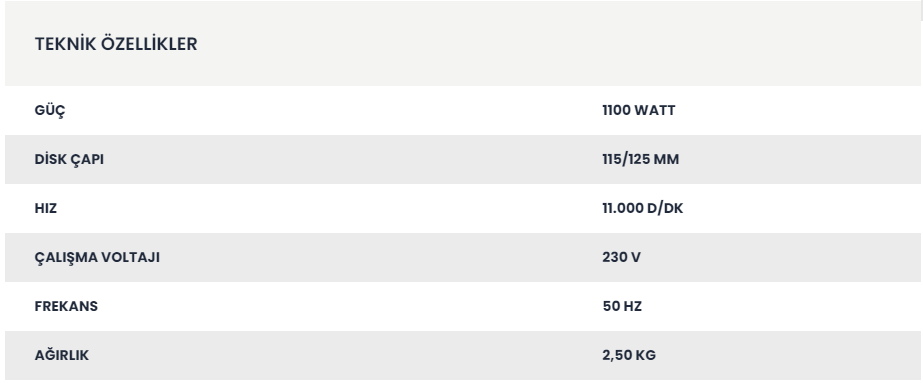Click the 50 HZ value
This screenshot has width=923, height=383.
[x=622, y=306]
